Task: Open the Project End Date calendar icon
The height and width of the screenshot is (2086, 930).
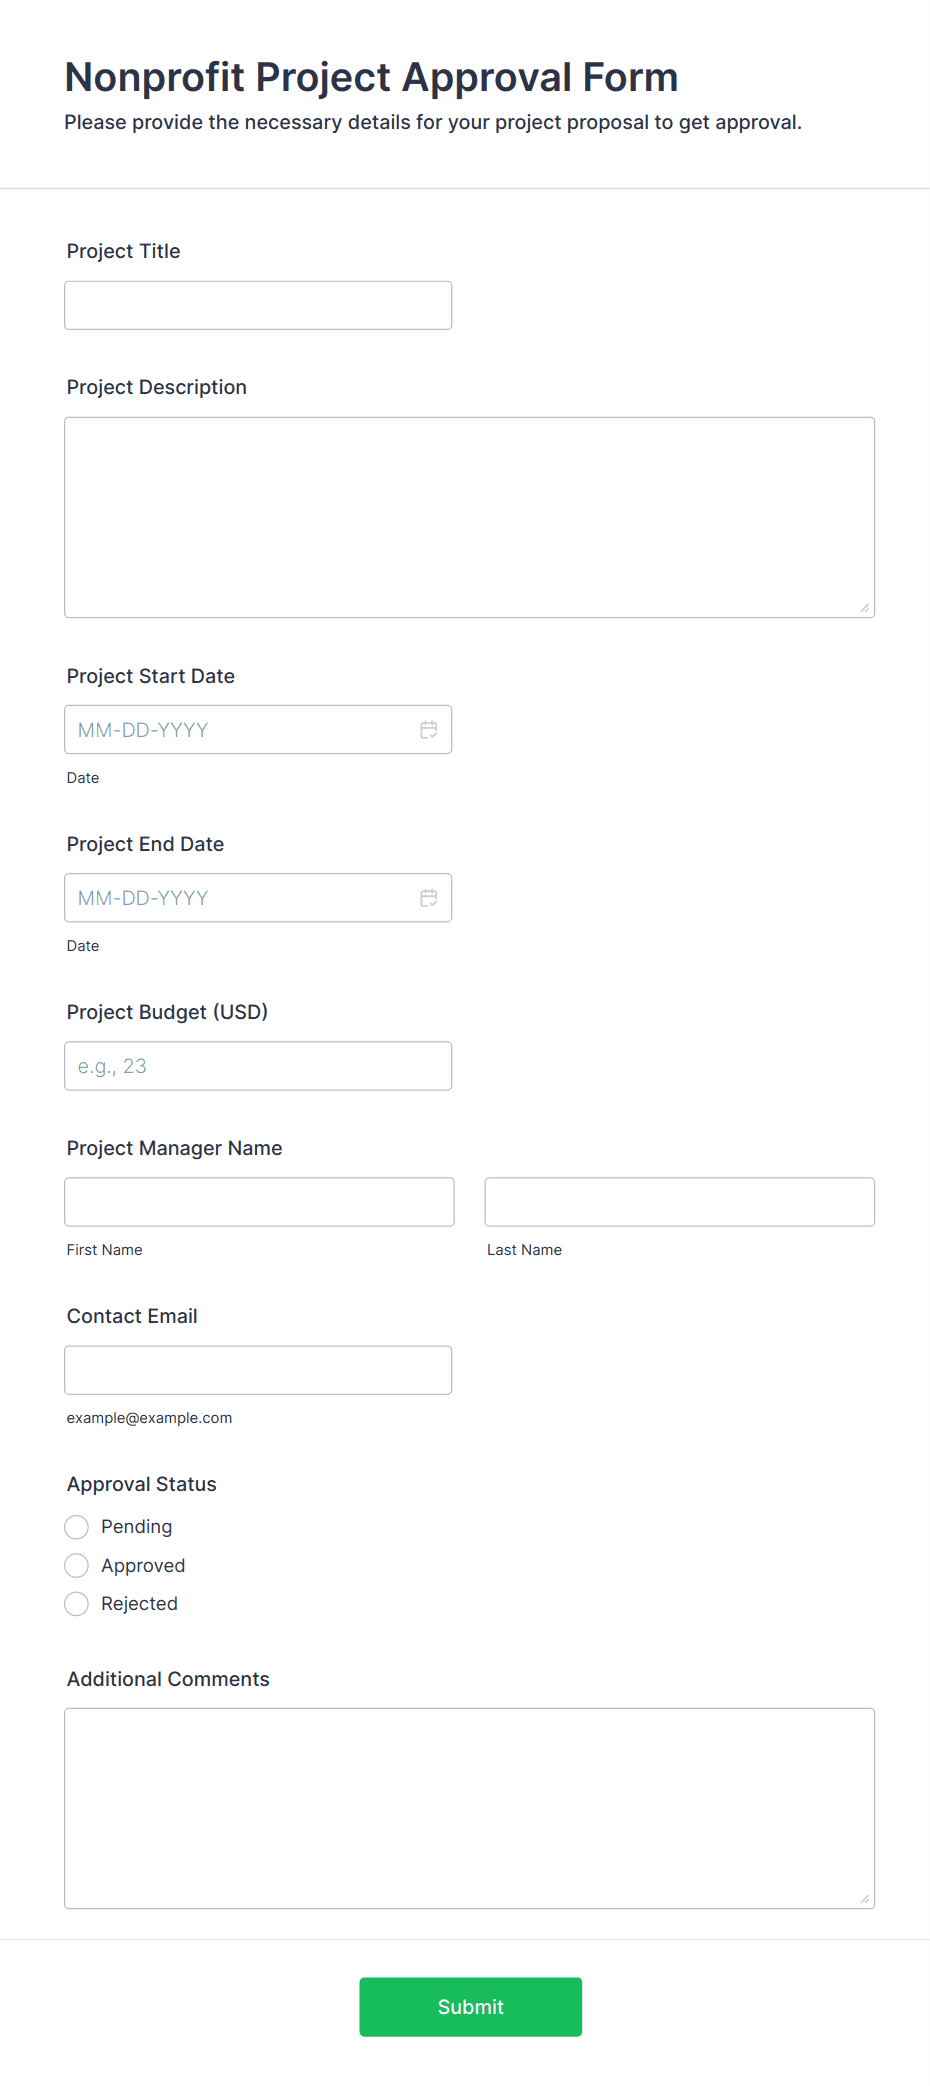Action: [429, 898]
